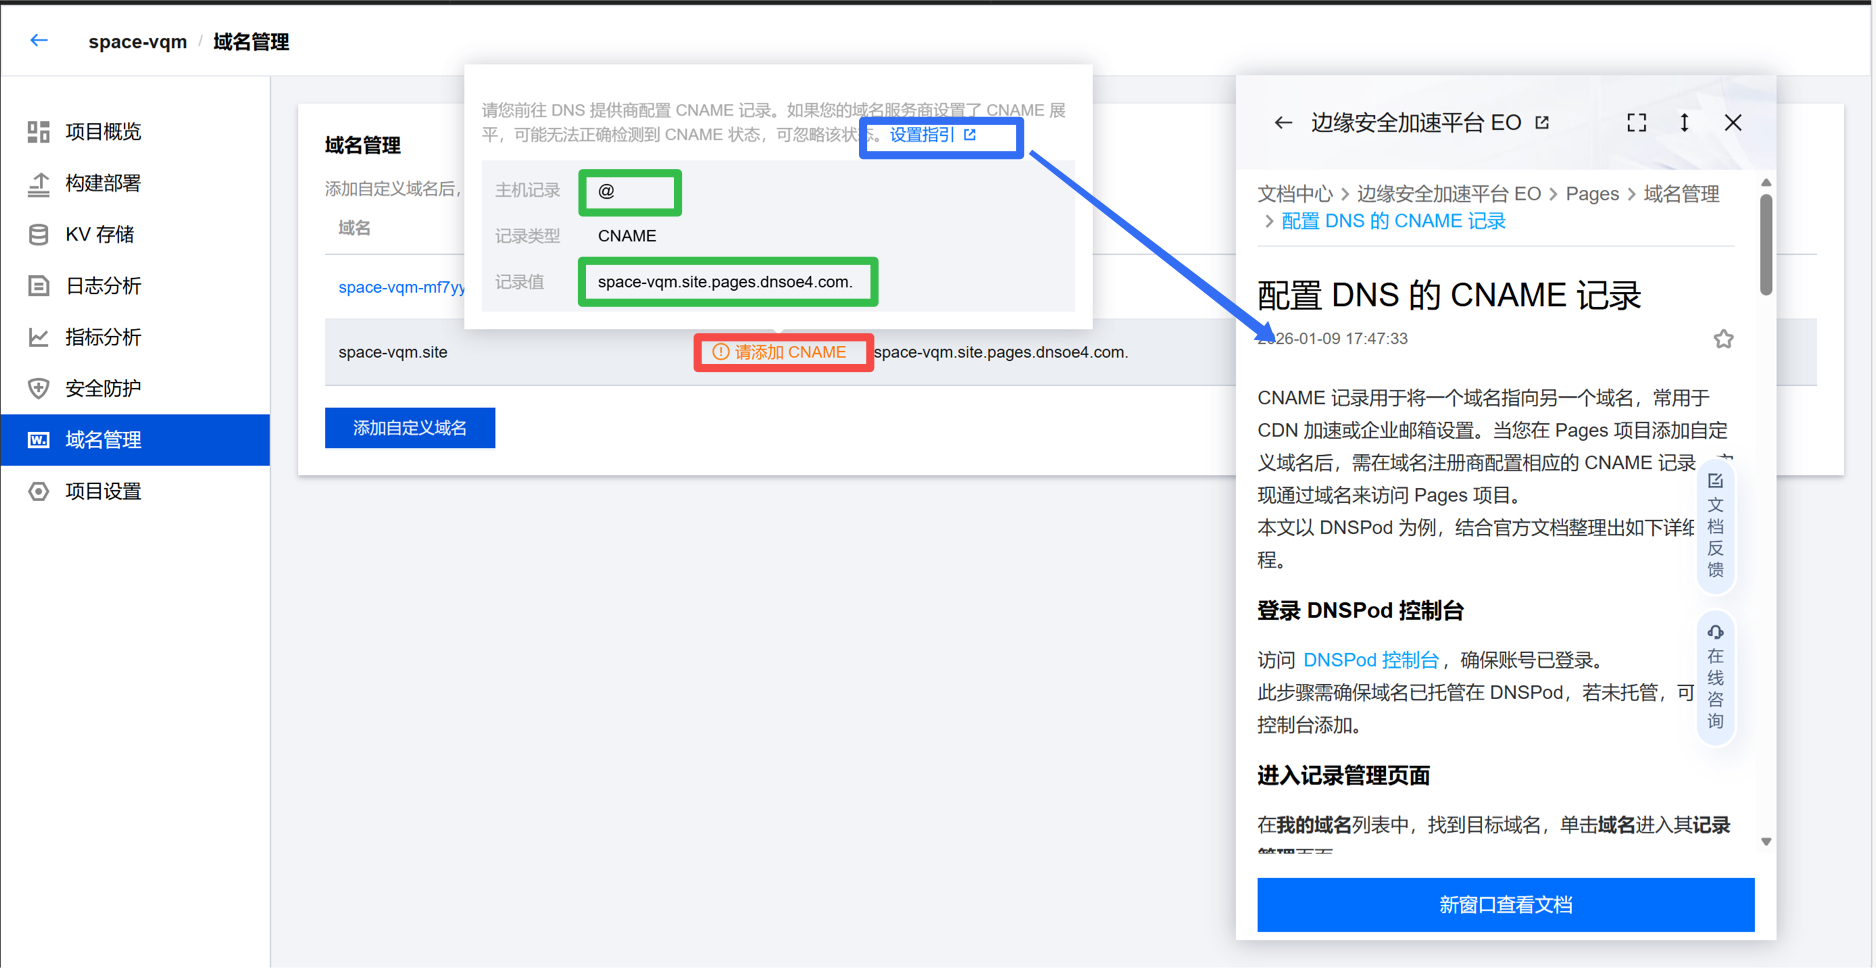The image size is (1876, 968).
Task: Open 文档反馈 feedback widget
Action: point(1715,526)
